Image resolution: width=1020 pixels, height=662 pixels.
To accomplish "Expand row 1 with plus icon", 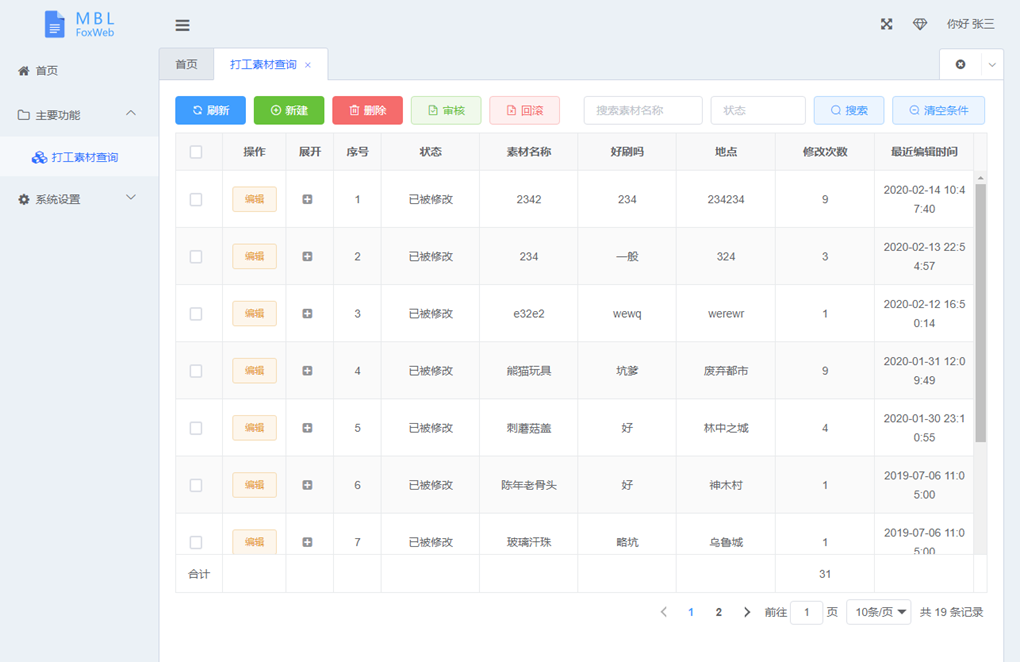I will pyautogui.click(x=308, y=200).
